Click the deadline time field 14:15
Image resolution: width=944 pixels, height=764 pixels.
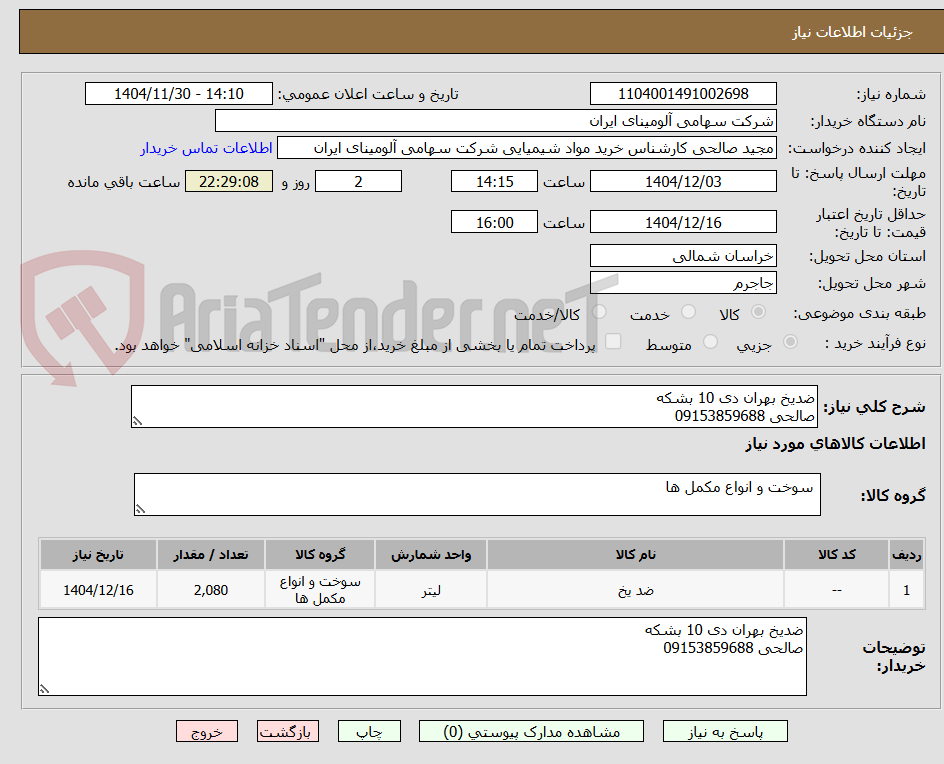tap(494, 181)
